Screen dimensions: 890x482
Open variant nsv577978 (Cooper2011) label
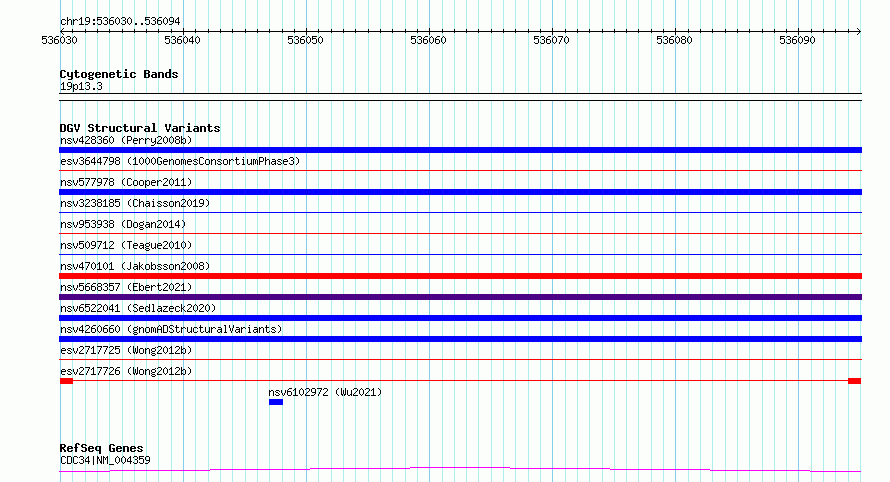(x=126, y=182)
